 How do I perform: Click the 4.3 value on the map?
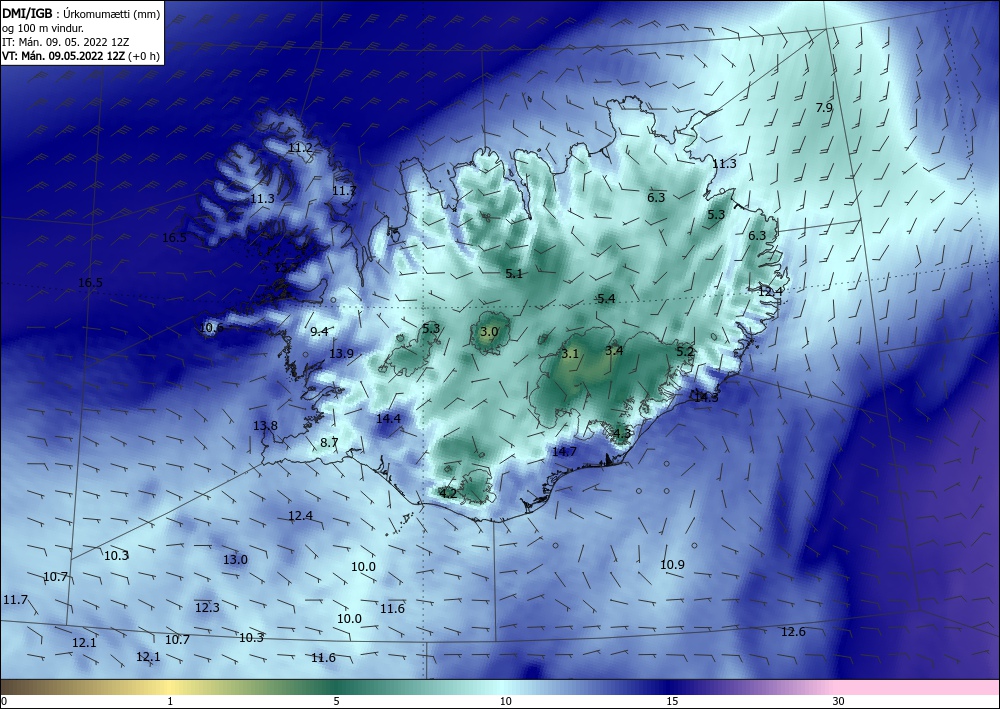pyautogui.click(x=622, y=434)
